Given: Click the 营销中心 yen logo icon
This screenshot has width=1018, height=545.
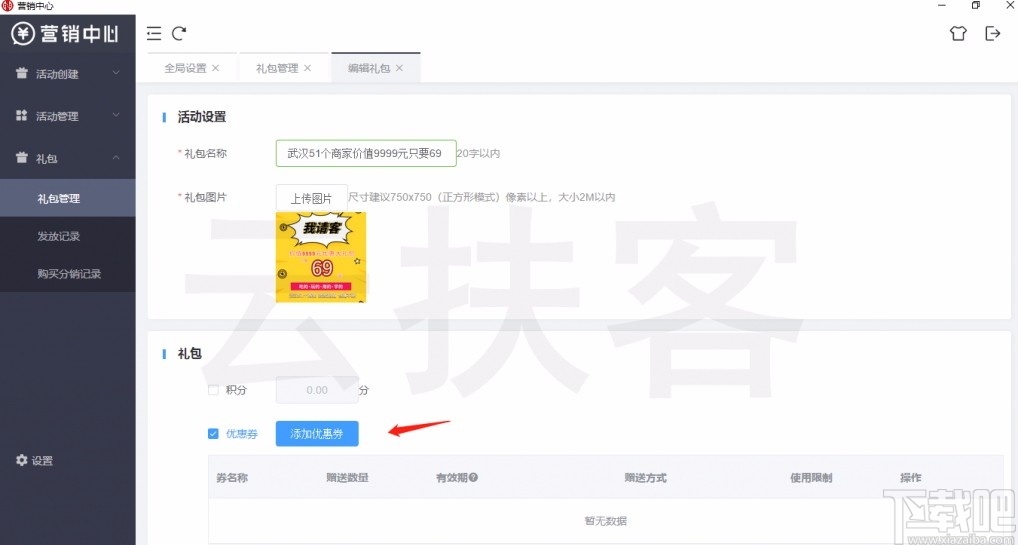Looking at the screenshot, I should [23, 33].
